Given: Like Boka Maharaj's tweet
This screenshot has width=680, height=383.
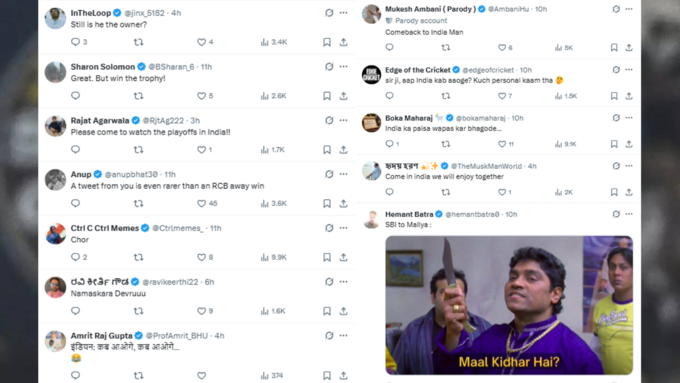Looking at the screenshot, I should click(502, 144).
